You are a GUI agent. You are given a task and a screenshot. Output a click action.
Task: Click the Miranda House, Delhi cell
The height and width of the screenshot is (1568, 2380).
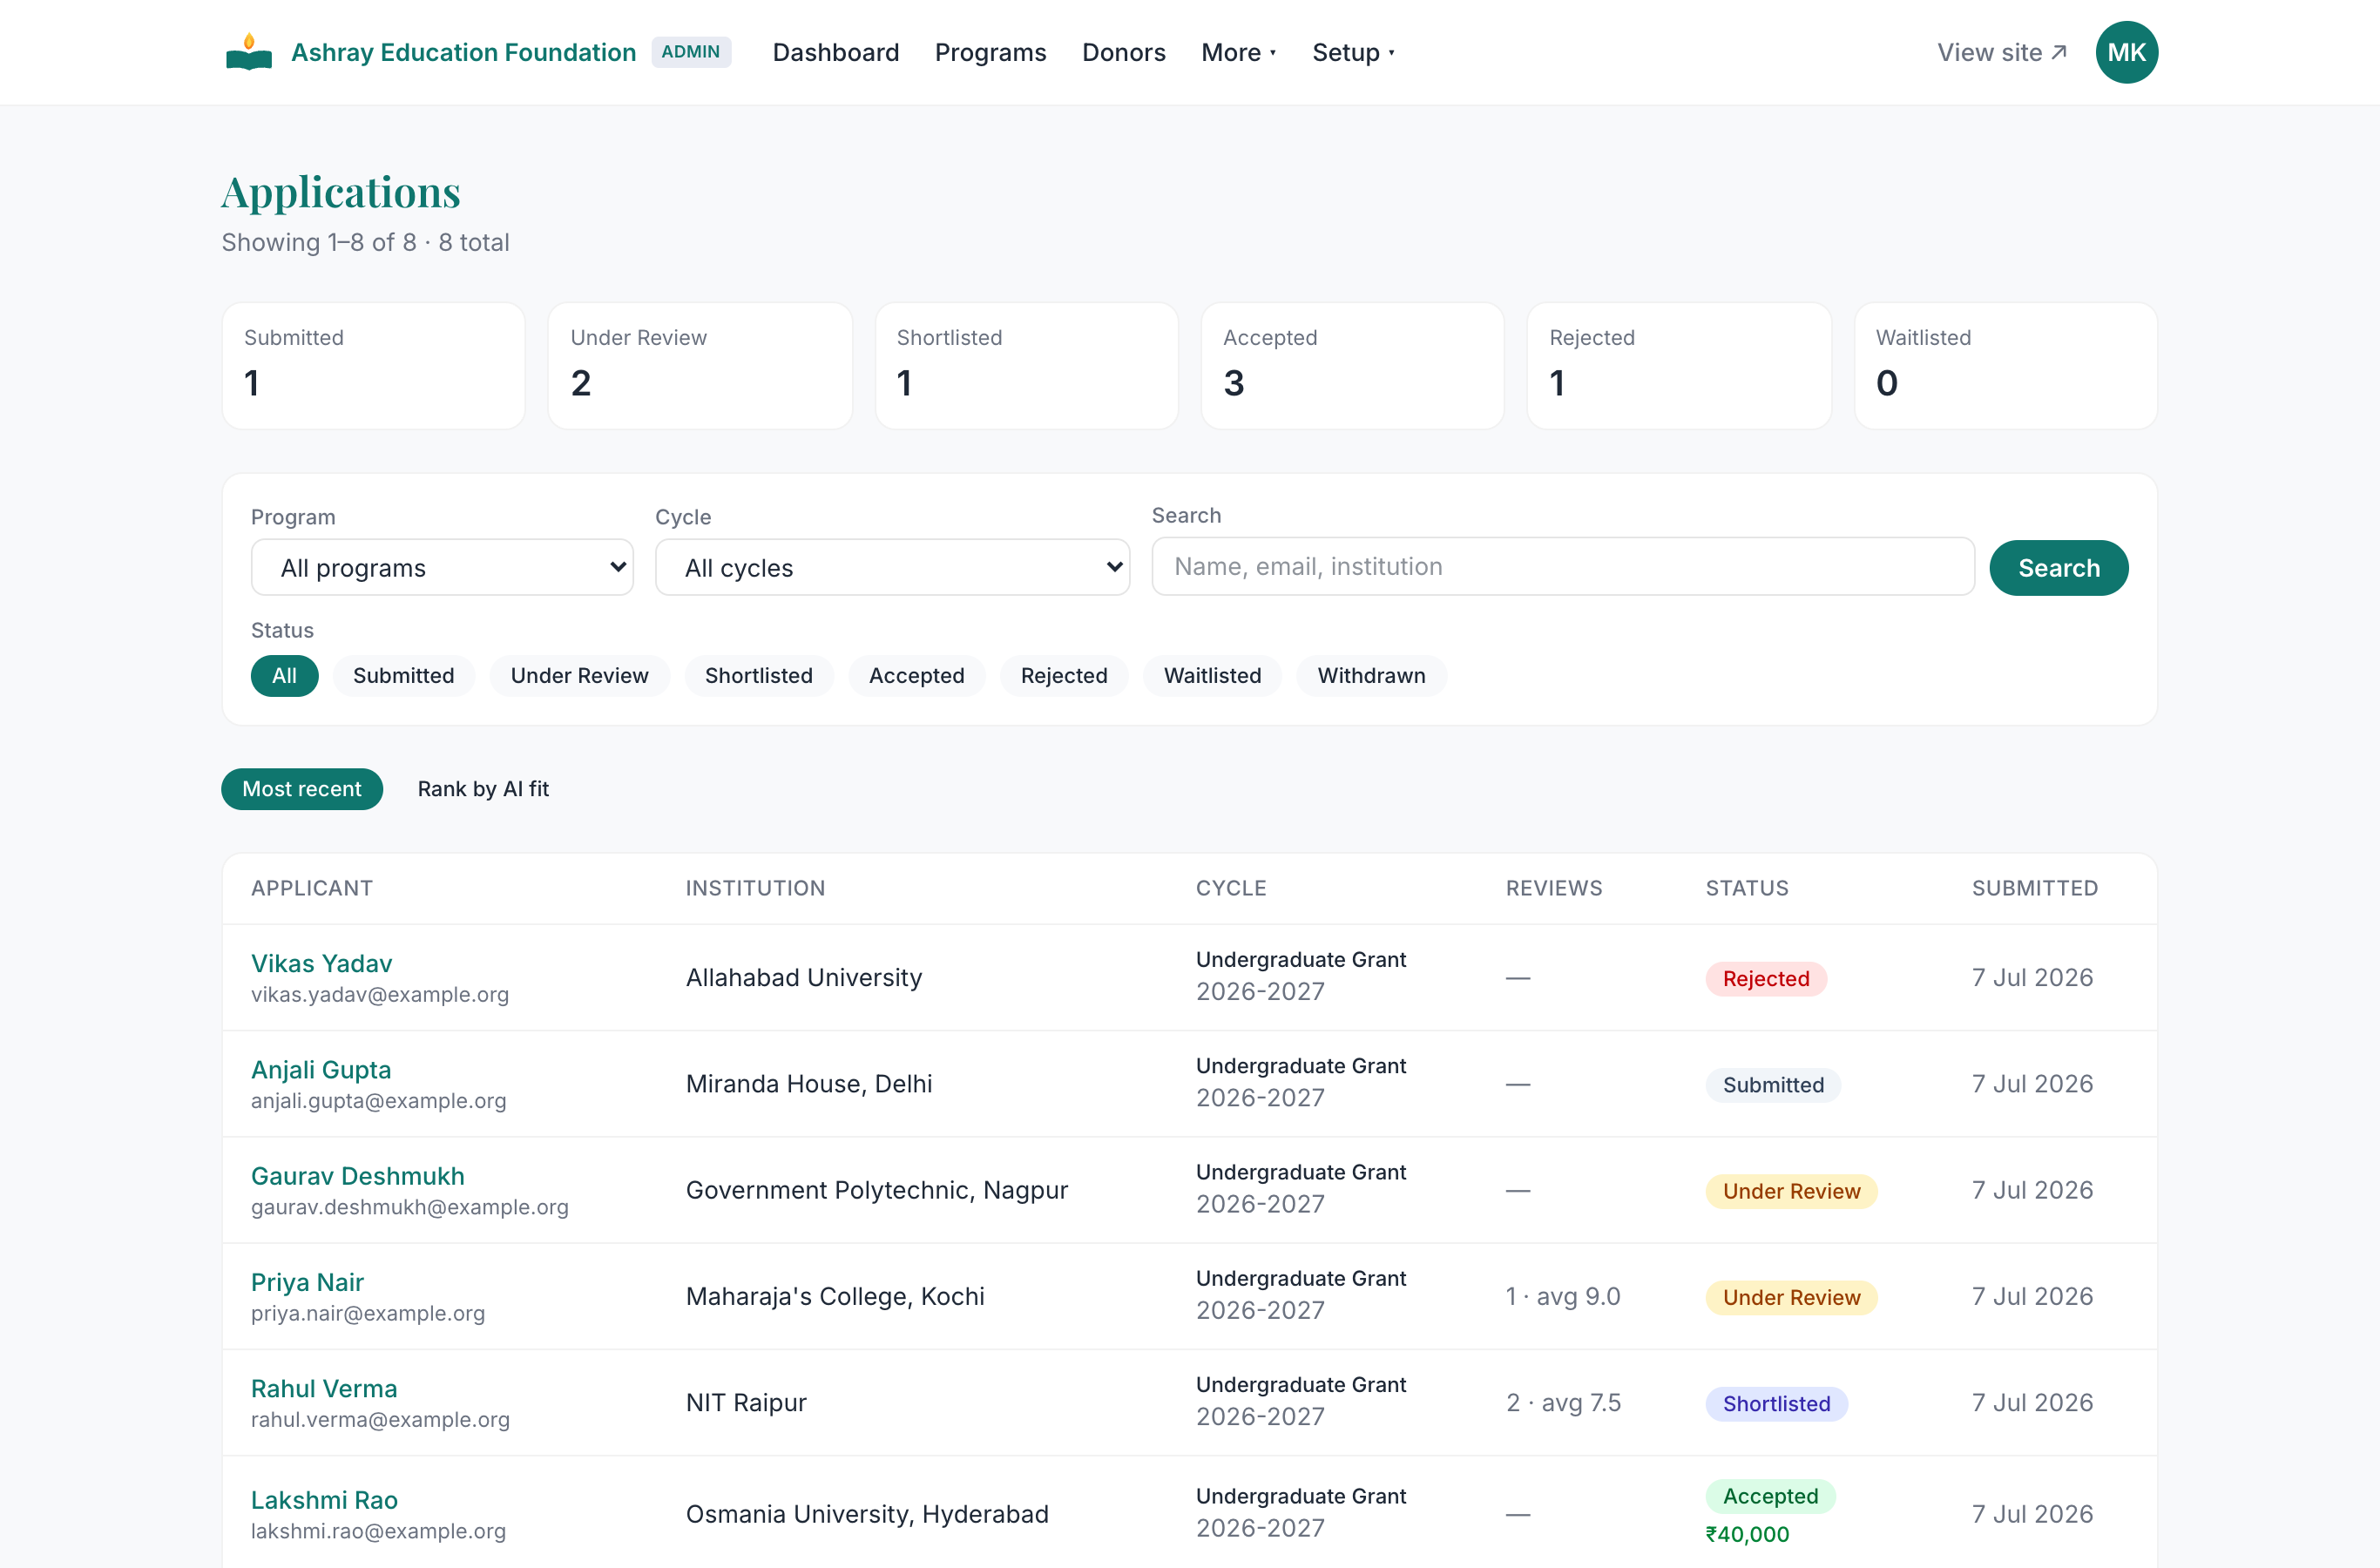click(808, 1083)
